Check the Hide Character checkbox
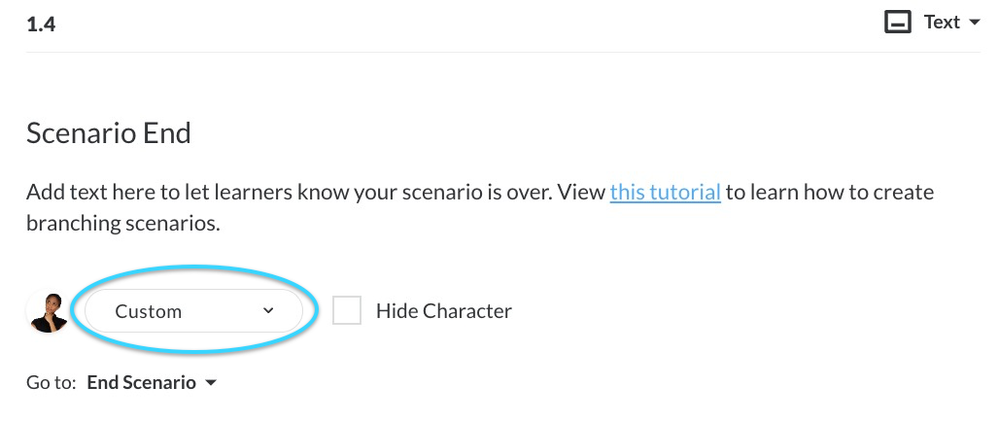 pos(347,311)
